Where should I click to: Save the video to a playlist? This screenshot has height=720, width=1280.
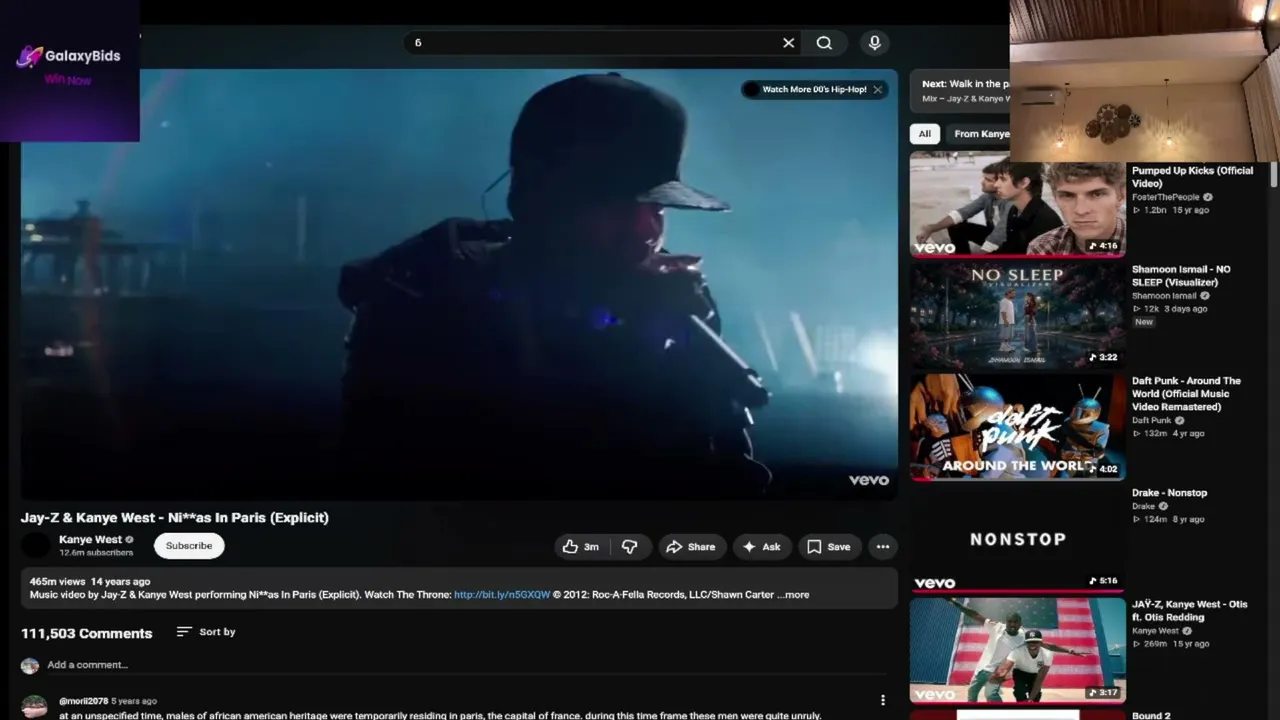click(829, 547)
